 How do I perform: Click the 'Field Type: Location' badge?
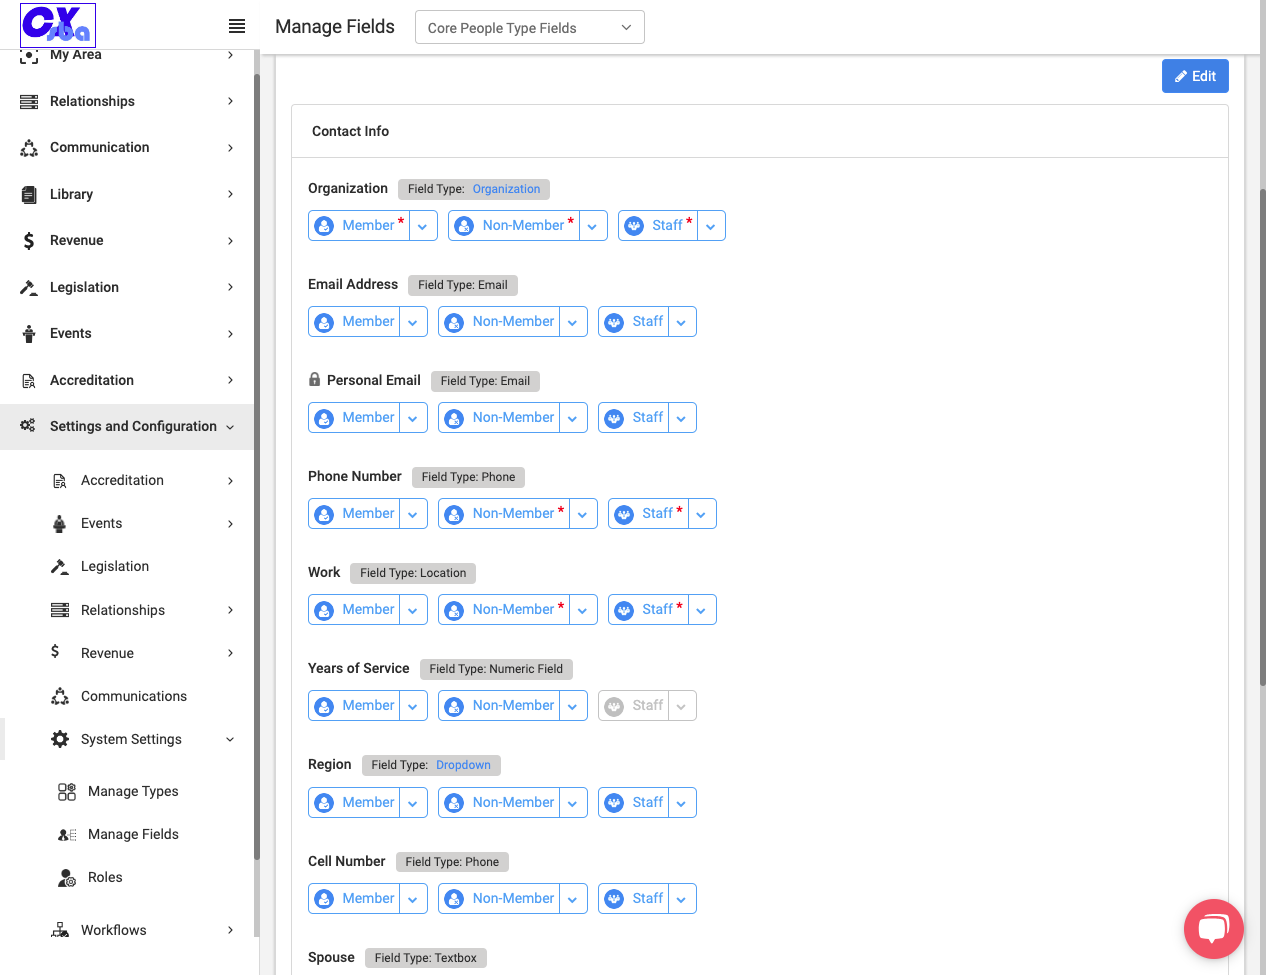coord(413,573)
